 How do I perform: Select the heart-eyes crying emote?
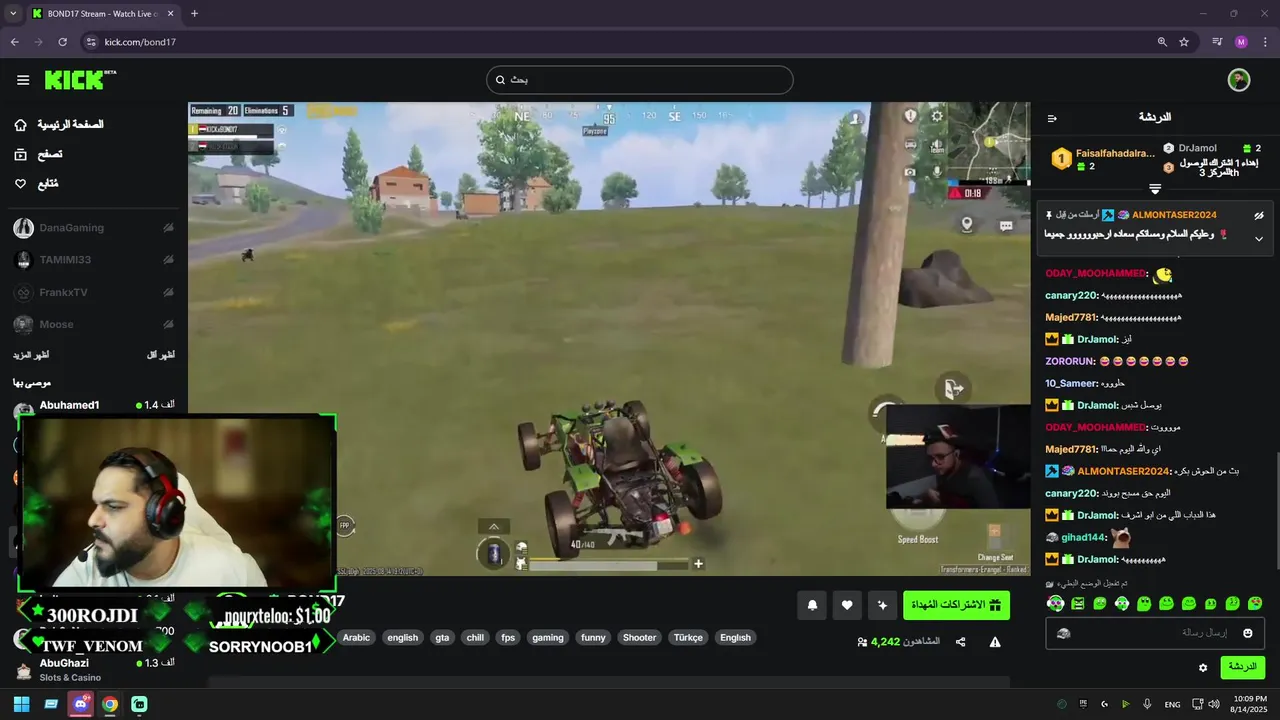[1256, 603]
